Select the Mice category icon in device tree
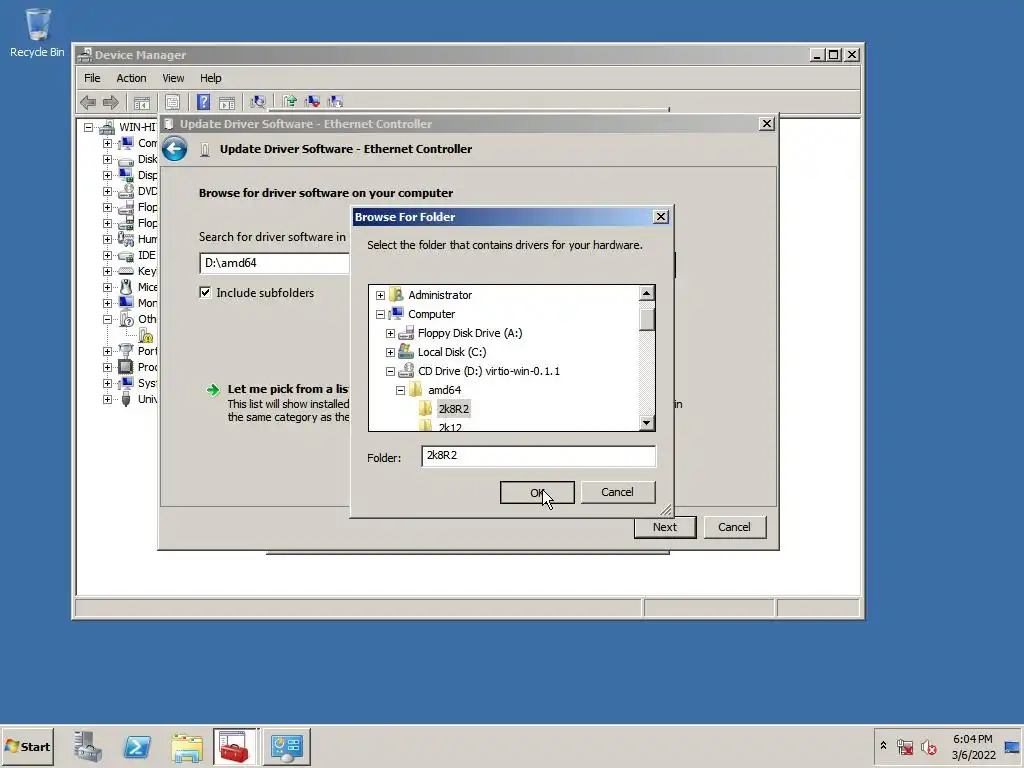Image resolution: width=1024 pixels, height=768 pixels. point(125,287)
